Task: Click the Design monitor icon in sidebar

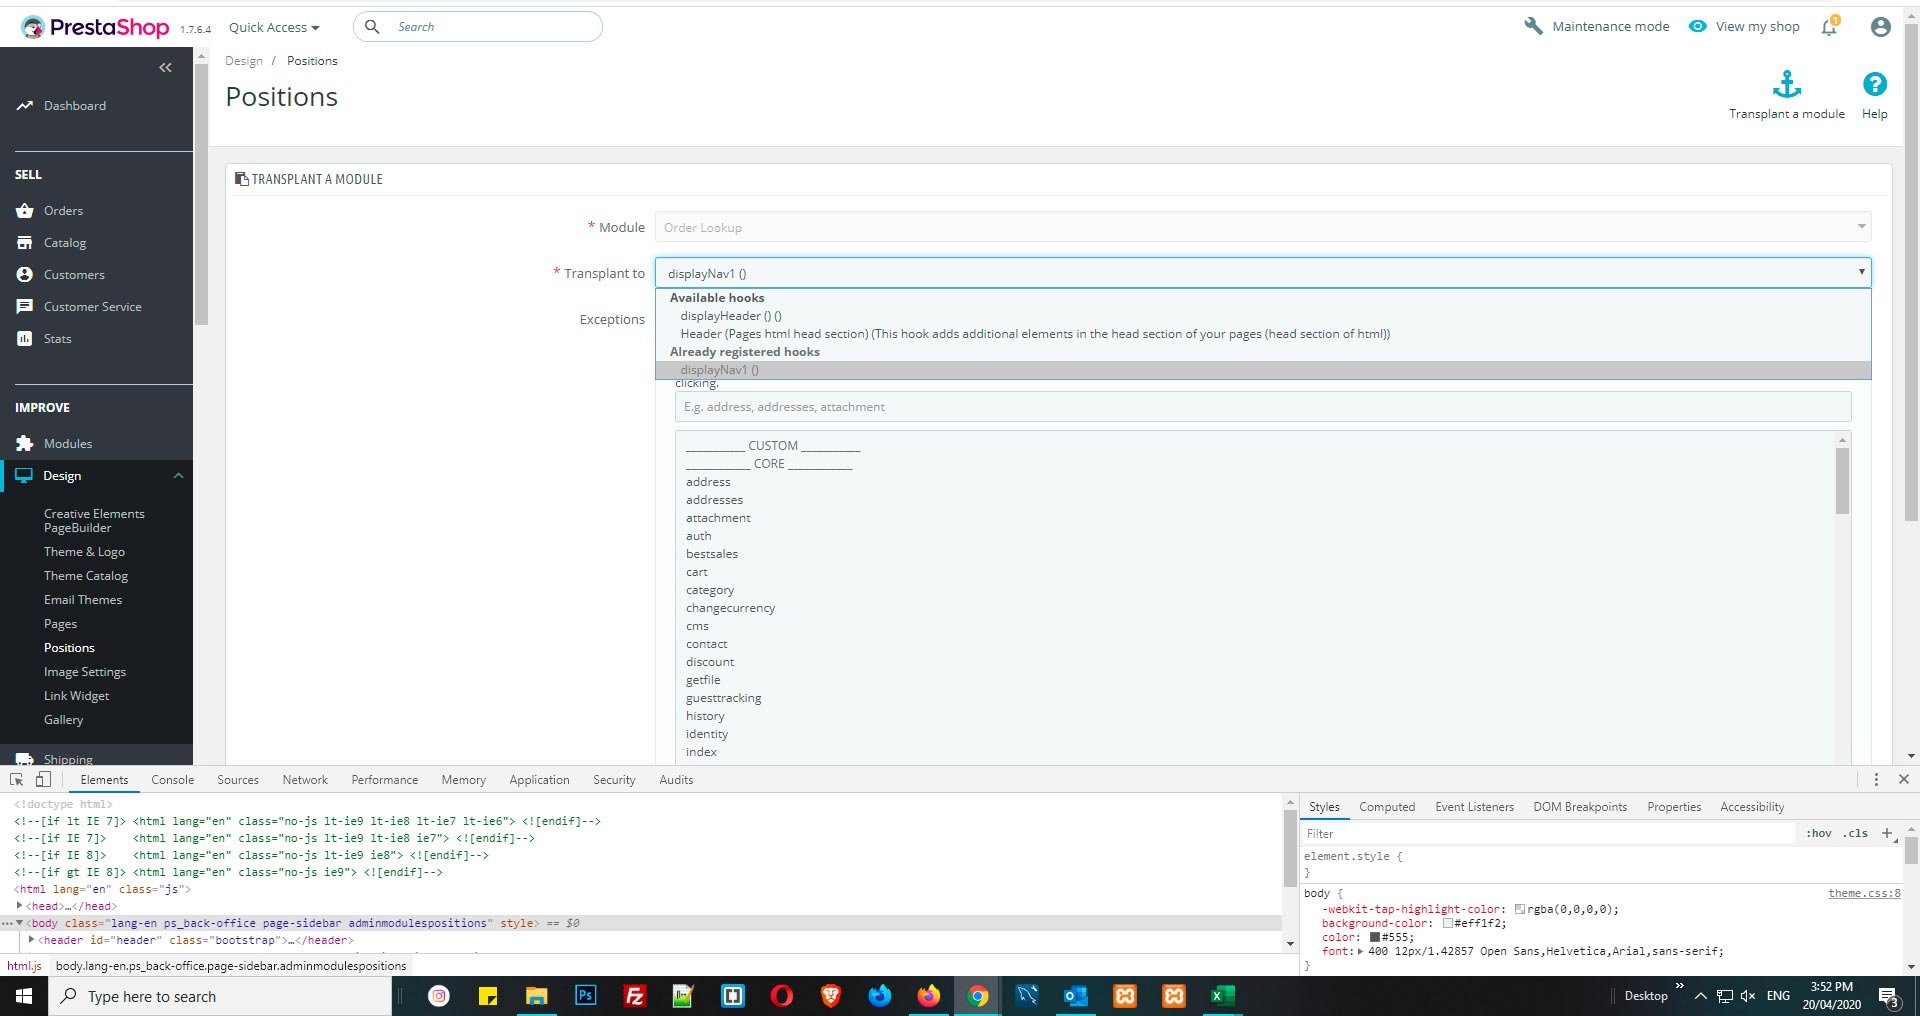Action: (x=24, y=476)
